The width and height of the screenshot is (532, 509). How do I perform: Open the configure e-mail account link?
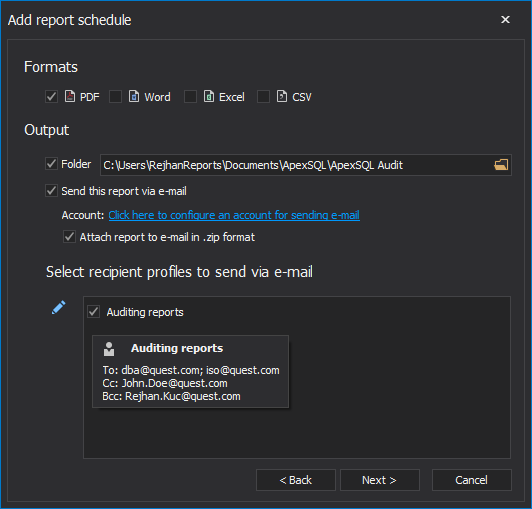pyautogui.click(x=234, y=215)
